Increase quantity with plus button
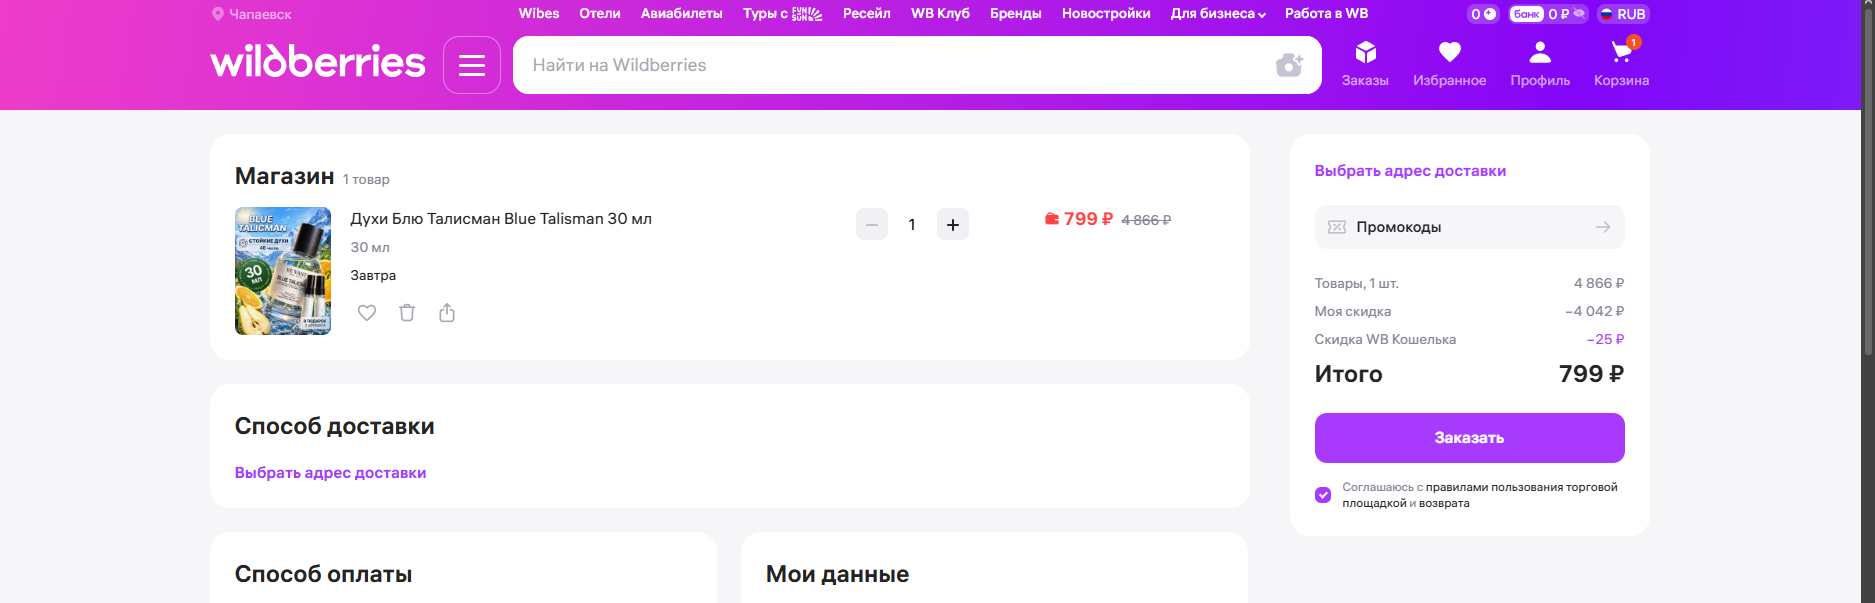The width and height of the screenshot is (1875, 603). 953,225
